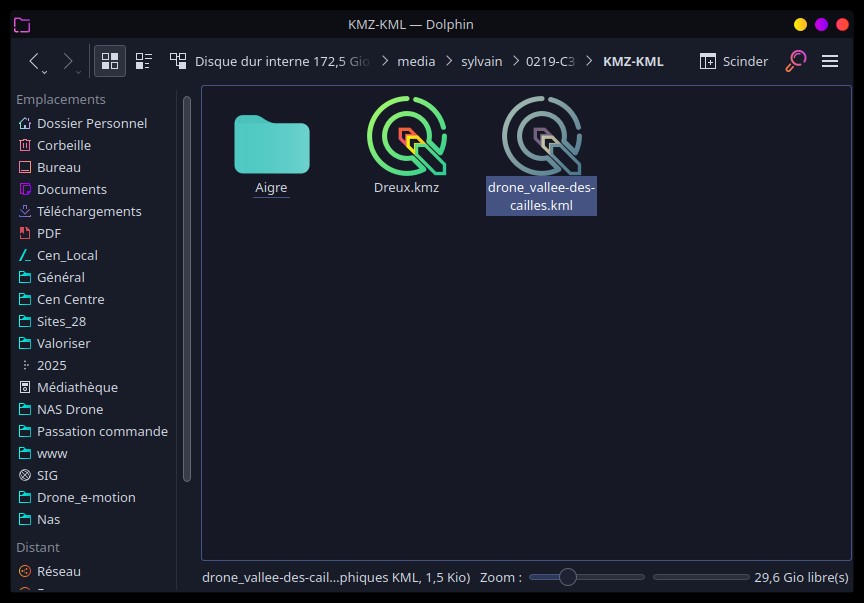
Task: Select the Dreux.kmz file icon
Action: tap(406, 136)
